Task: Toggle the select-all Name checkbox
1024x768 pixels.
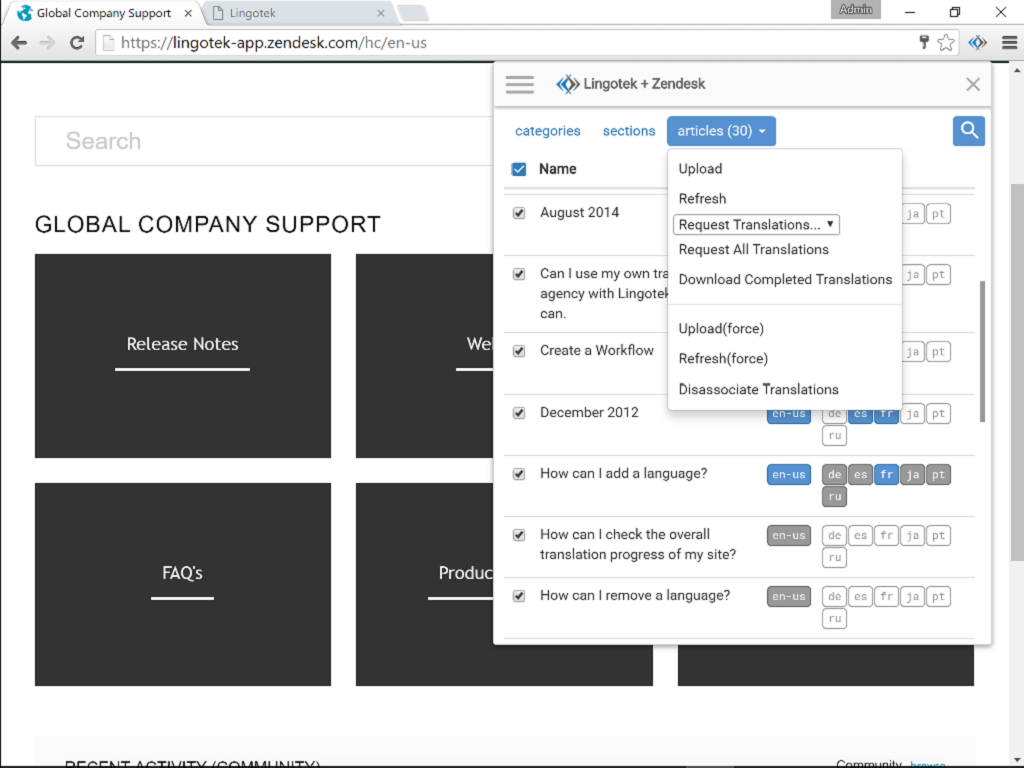Action: (x=519, y=169)
